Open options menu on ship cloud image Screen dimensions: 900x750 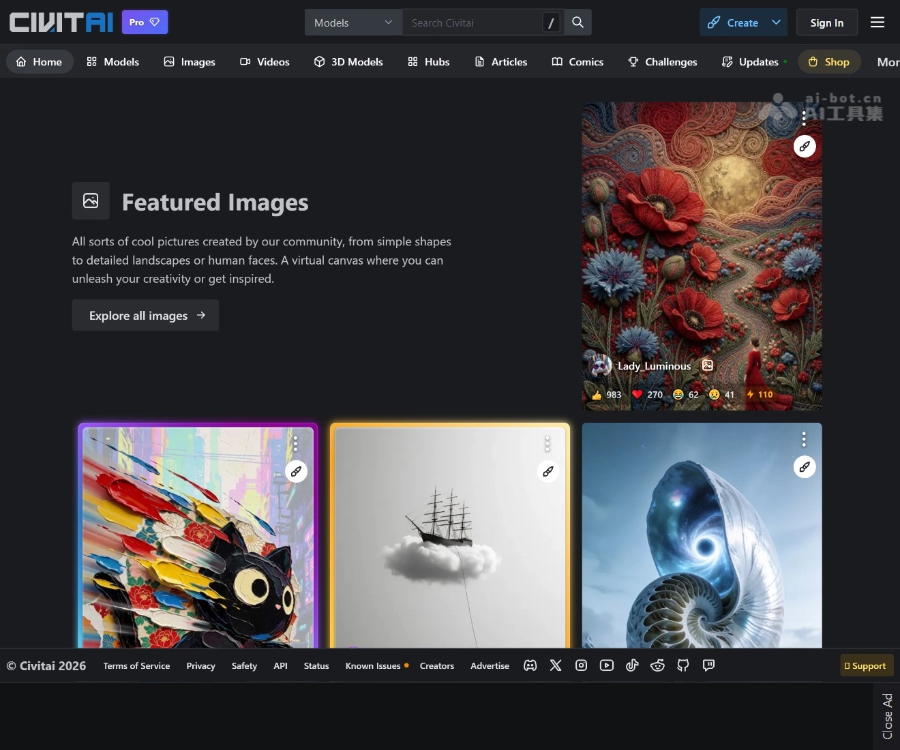pos(547,444)
